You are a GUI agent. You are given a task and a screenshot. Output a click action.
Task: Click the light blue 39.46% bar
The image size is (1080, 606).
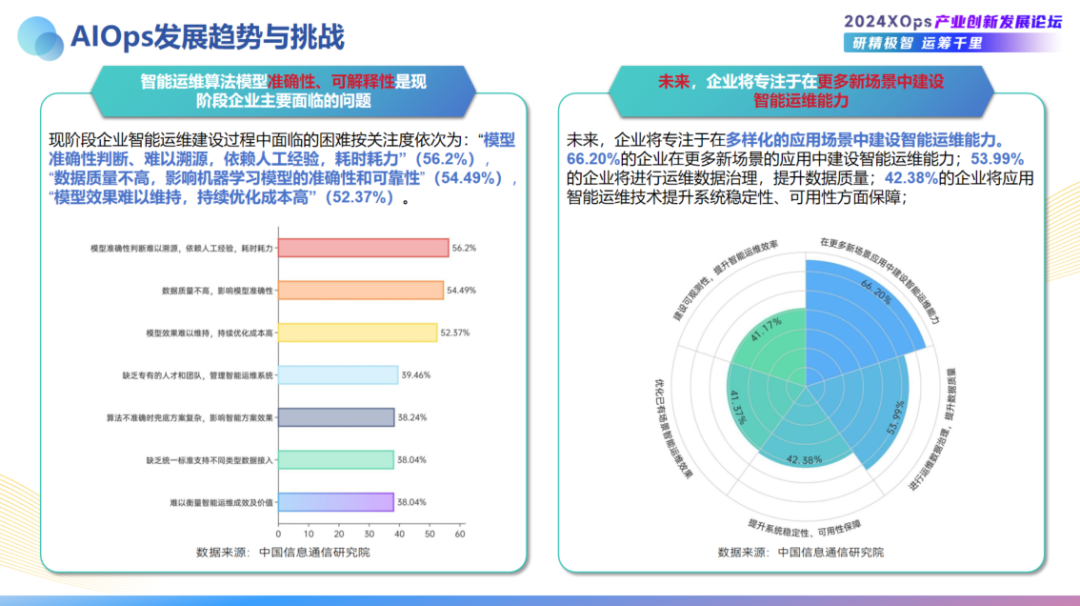tap(338, 375)
